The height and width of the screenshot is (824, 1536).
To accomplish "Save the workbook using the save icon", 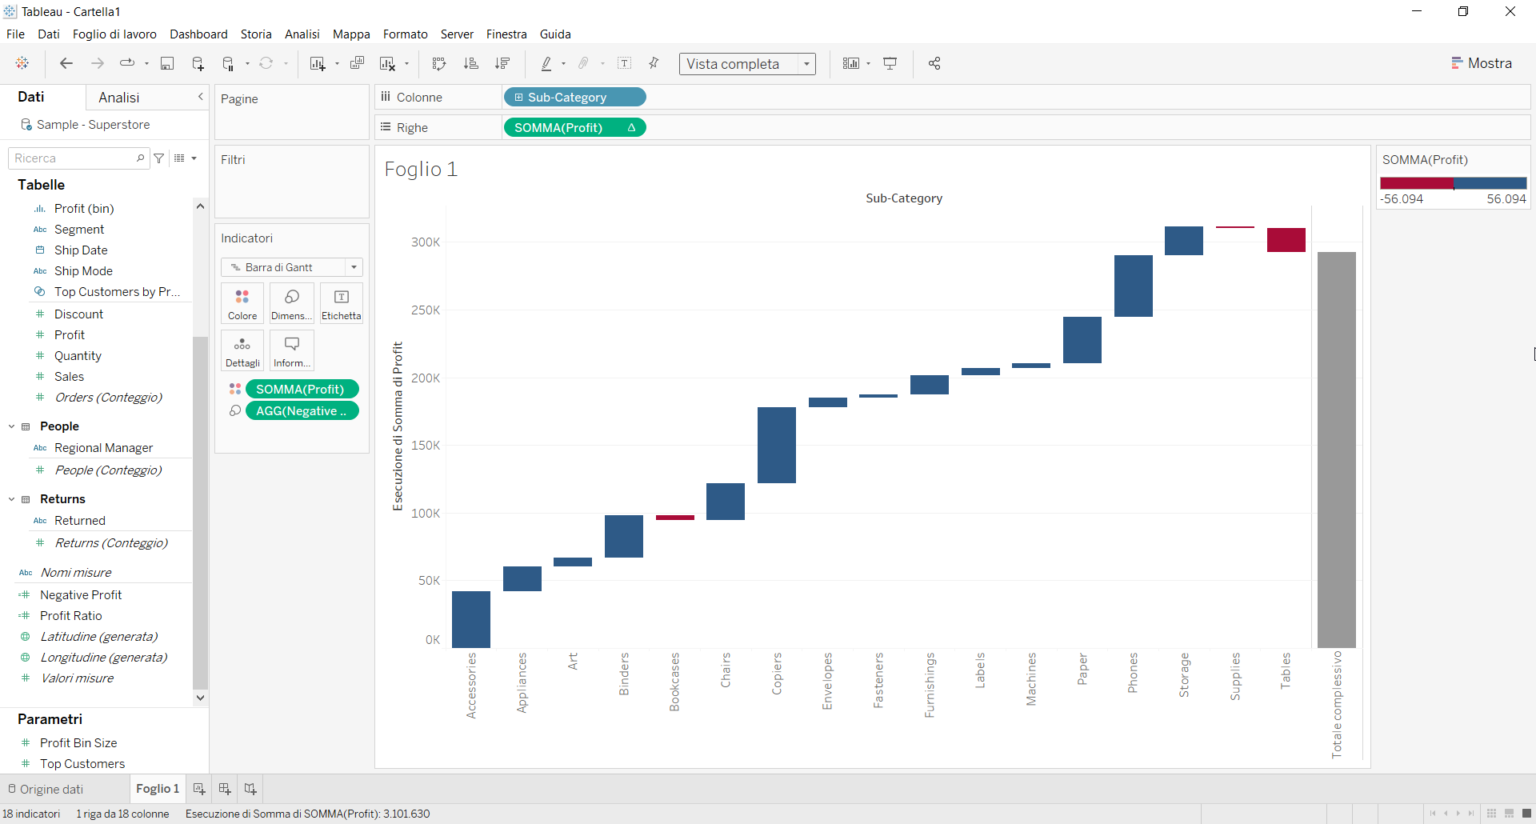I will [x=166, y=63].
